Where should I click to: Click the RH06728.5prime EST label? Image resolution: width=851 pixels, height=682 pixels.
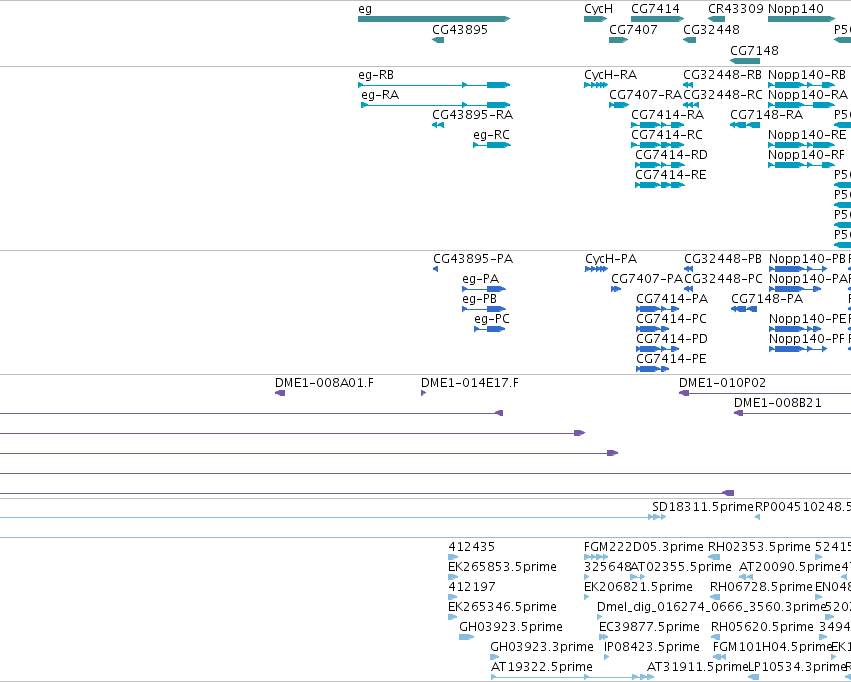click(761, 587)
